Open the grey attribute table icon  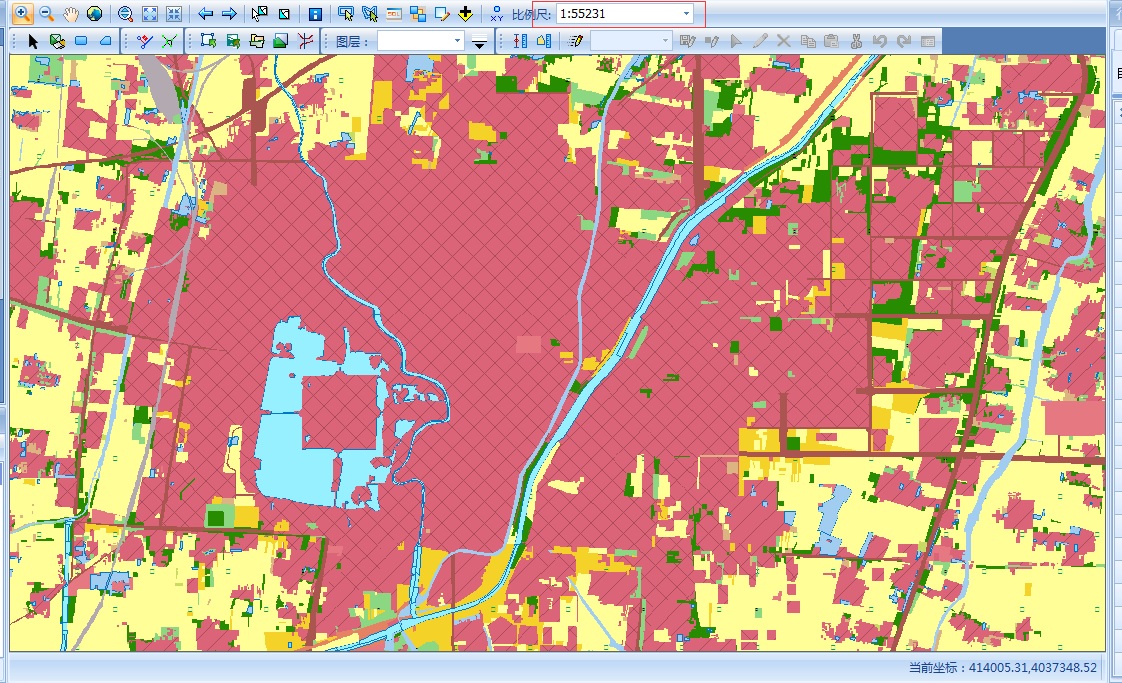[x=928, y=41]
